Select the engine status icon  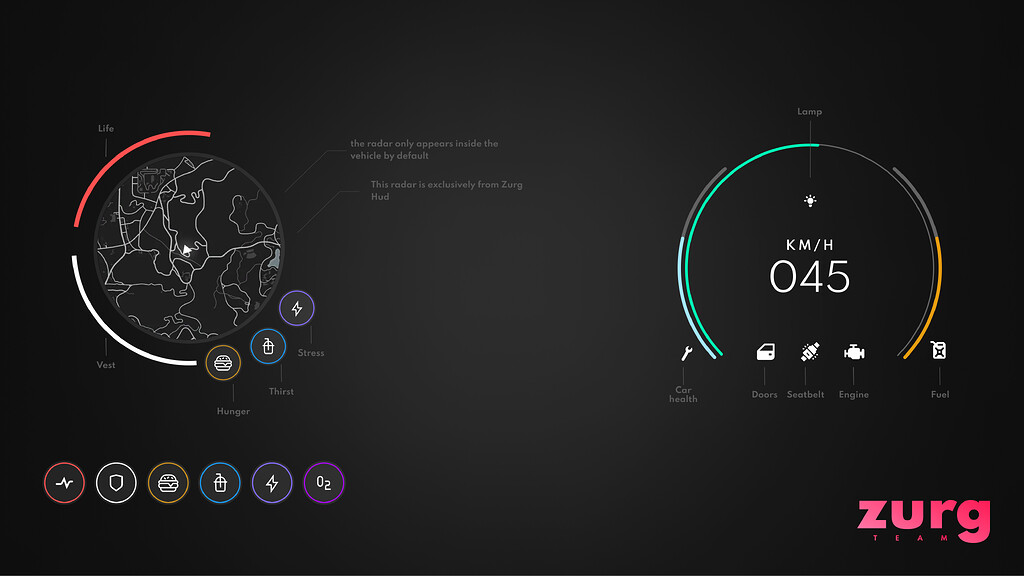click(854, 352)
